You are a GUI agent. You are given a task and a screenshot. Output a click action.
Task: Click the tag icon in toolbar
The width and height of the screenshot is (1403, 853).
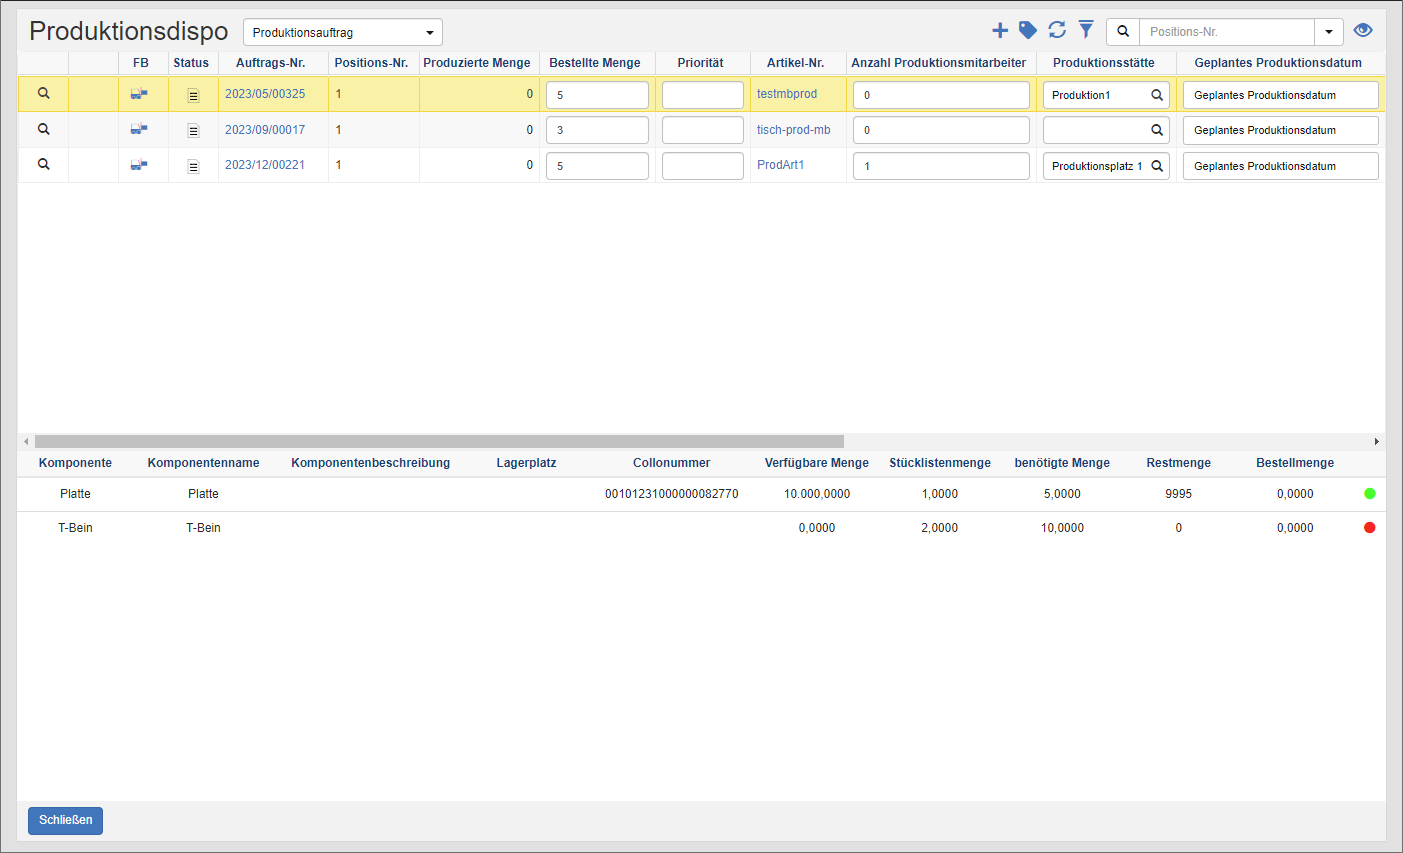[x=1027, y=31]
